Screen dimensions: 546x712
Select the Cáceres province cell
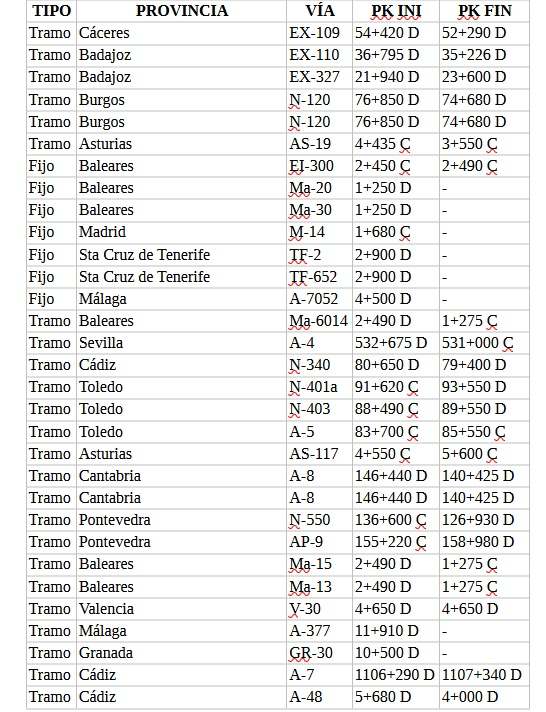click(182, 33)
